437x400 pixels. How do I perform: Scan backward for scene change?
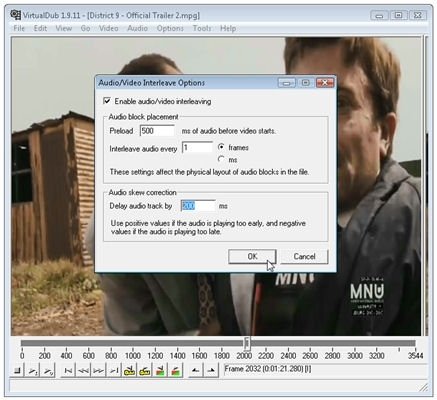[x=160, y=370]
